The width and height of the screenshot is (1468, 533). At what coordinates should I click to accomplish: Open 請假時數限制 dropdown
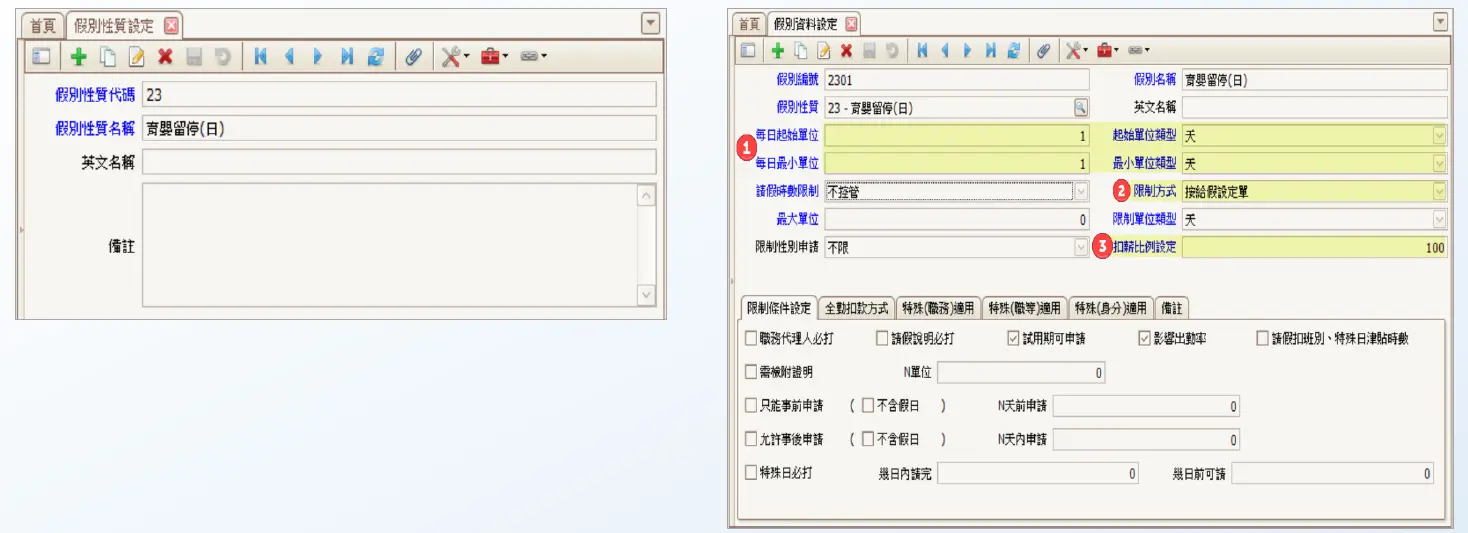click(1080, 191)
